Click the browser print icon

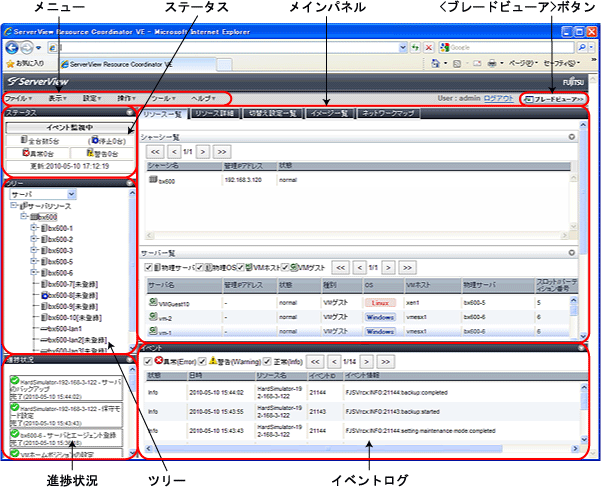tap(492, 63)
